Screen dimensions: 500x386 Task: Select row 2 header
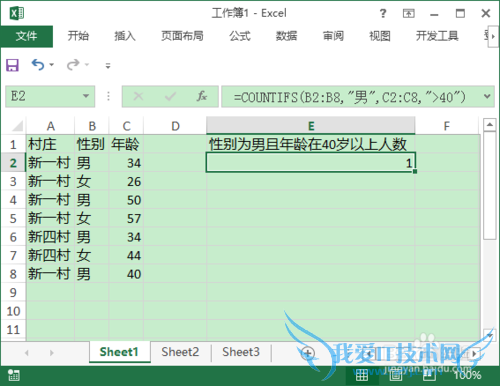(x=13, y=163)
